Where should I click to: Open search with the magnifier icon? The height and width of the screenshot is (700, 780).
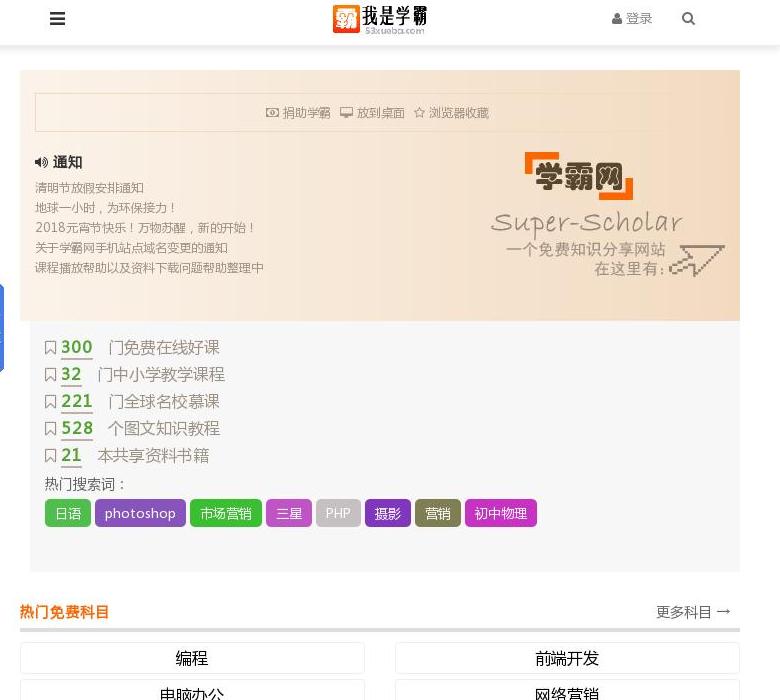click(x=688, y=18)
